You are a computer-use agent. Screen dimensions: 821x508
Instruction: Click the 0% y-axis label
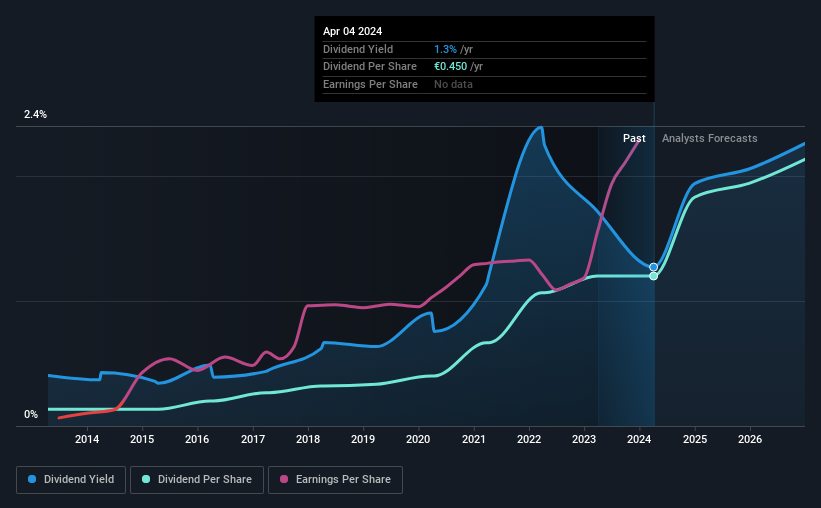click(x=31, y=414)
